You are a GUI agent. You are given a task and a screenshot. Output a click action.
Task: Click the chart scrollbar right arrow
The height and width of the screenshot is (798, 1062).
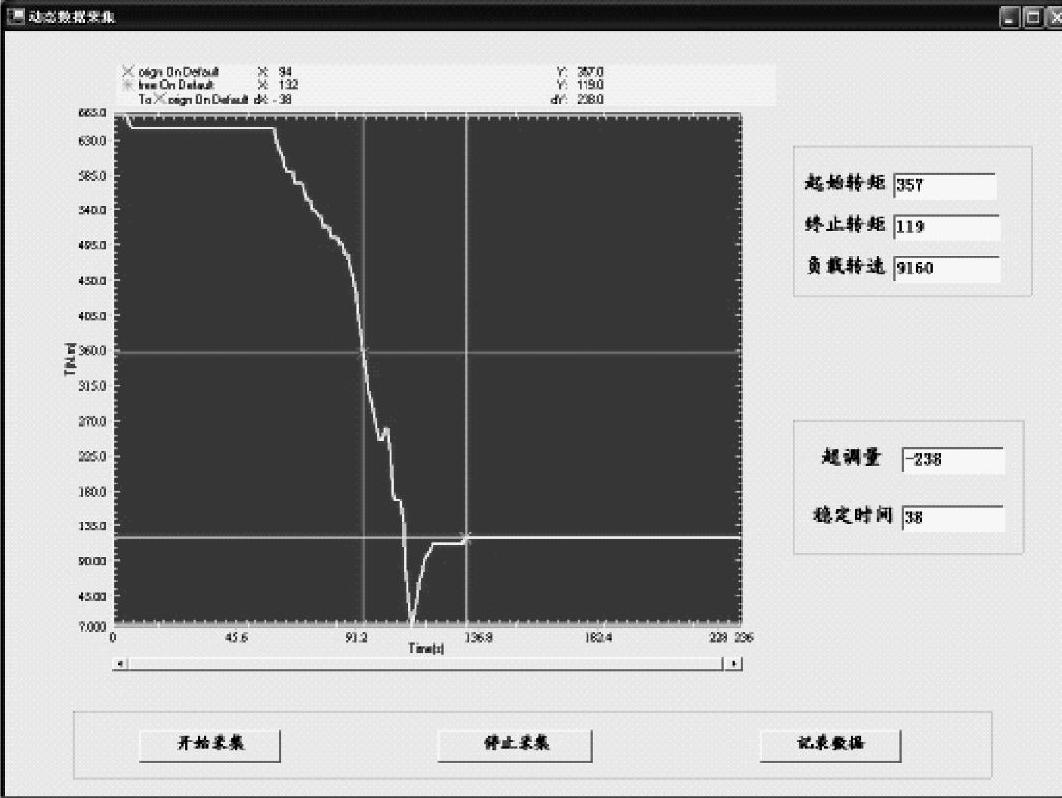(733, 663)
